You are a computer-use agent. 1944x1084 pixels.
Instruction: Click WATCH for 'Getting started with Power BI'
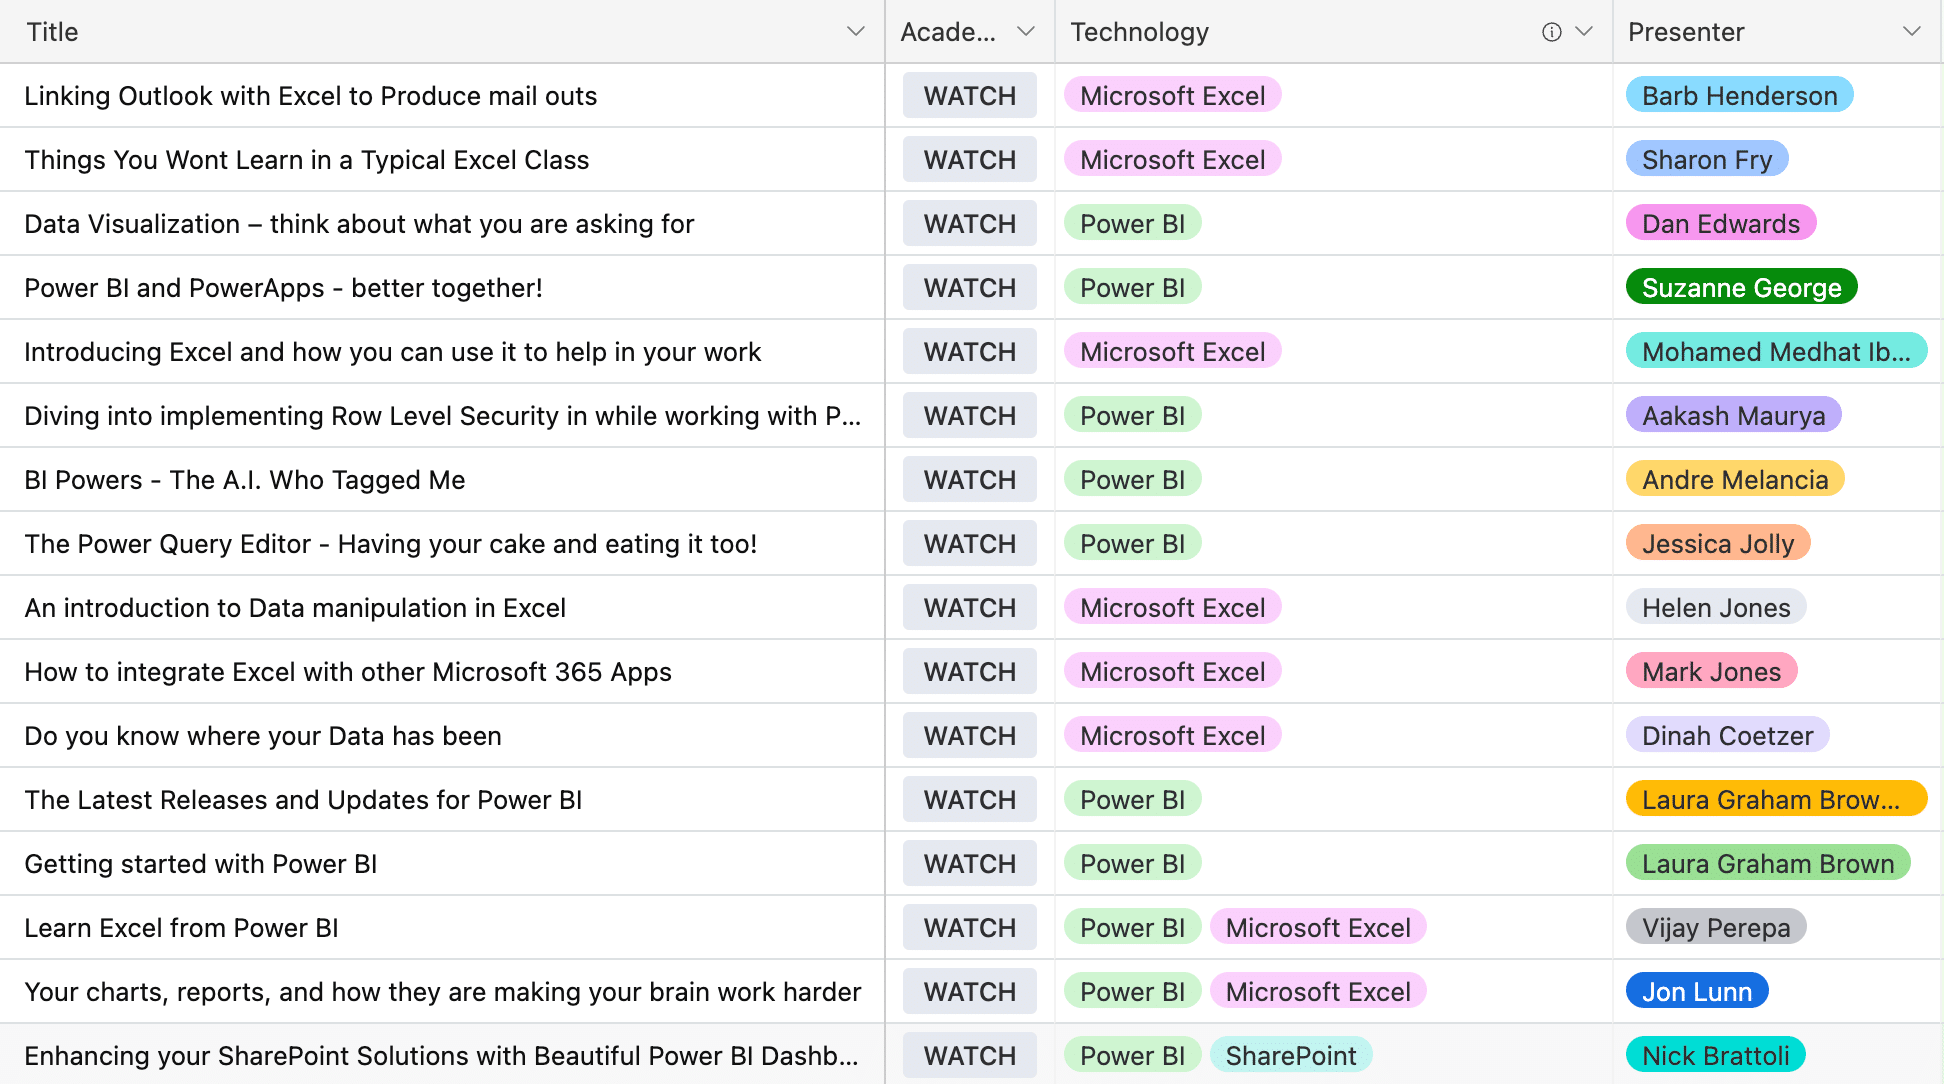pos(969,863)
